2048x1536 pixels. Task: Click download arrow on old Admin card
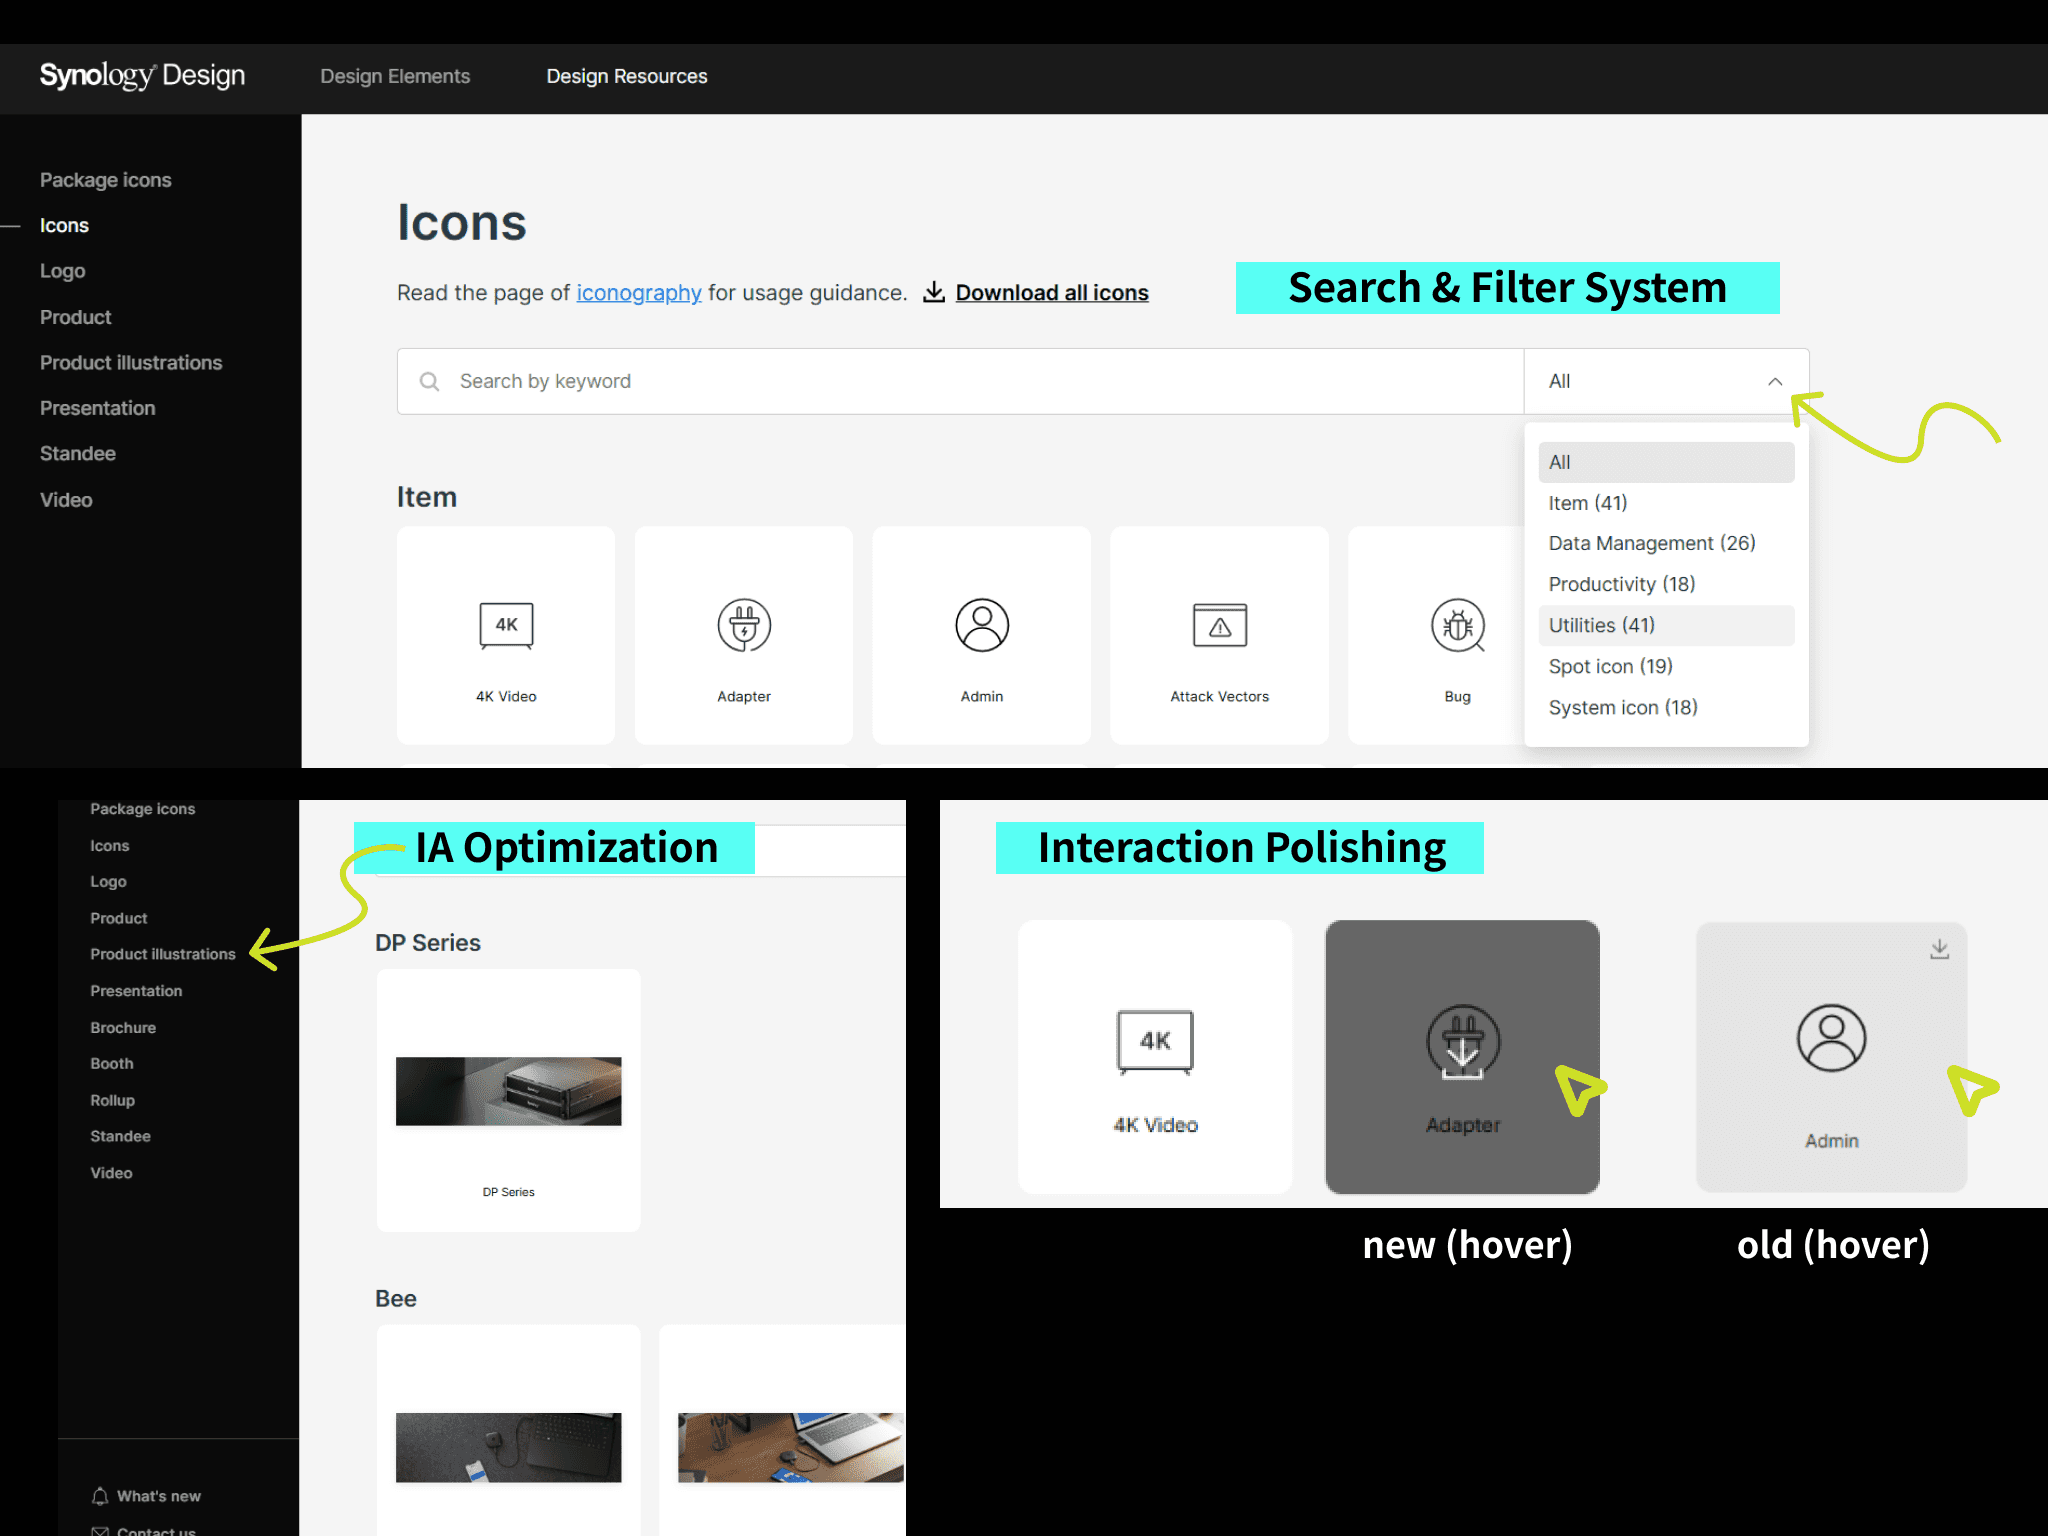pos(1939,949)
